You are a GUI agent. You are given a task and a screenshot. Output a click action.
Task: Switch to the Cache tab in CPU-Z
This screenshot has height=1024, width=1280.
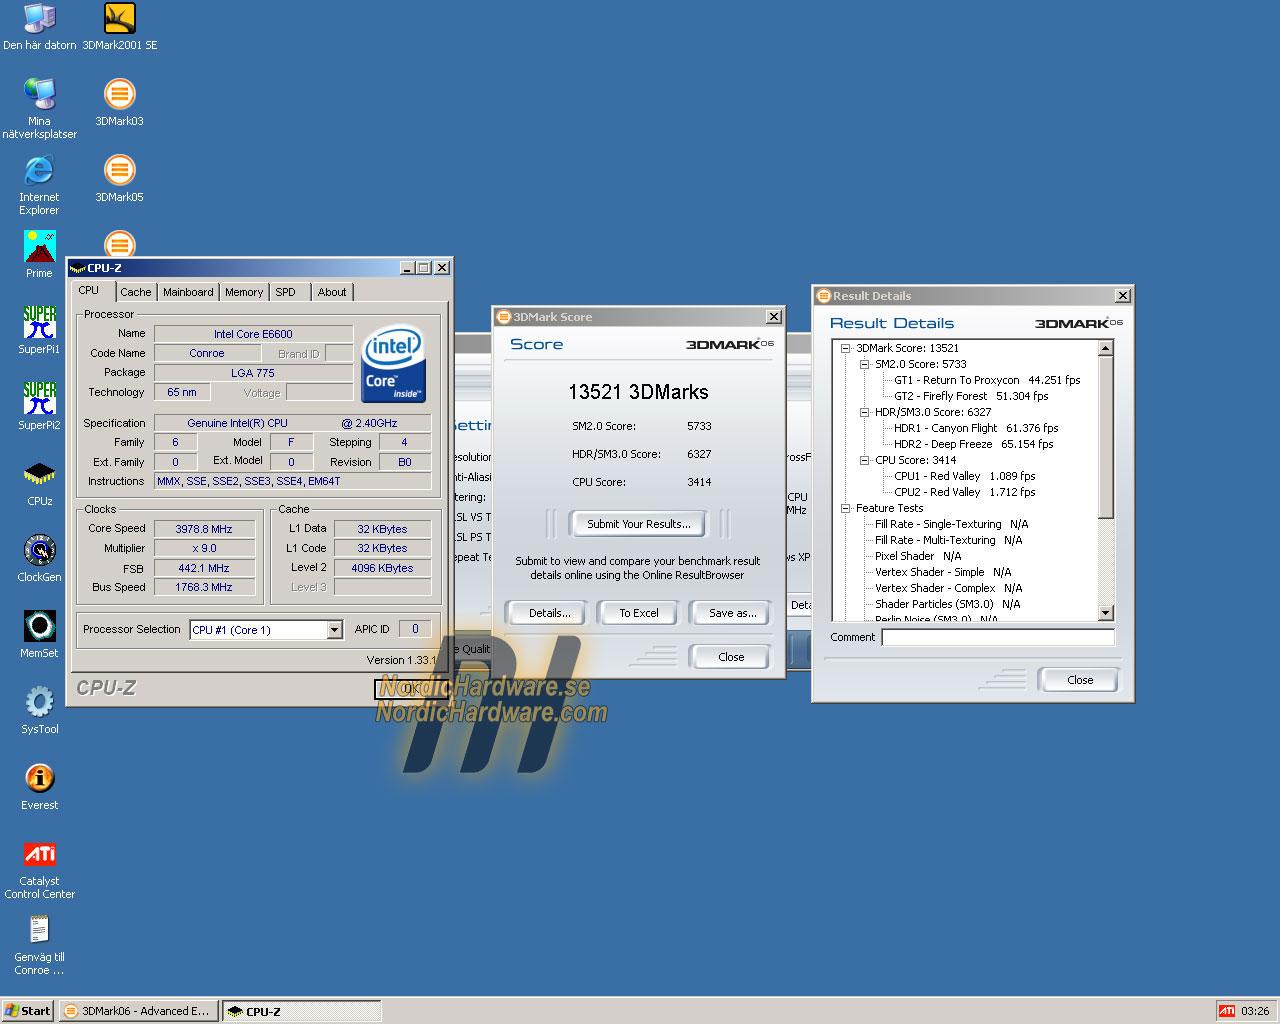point(136,292)
